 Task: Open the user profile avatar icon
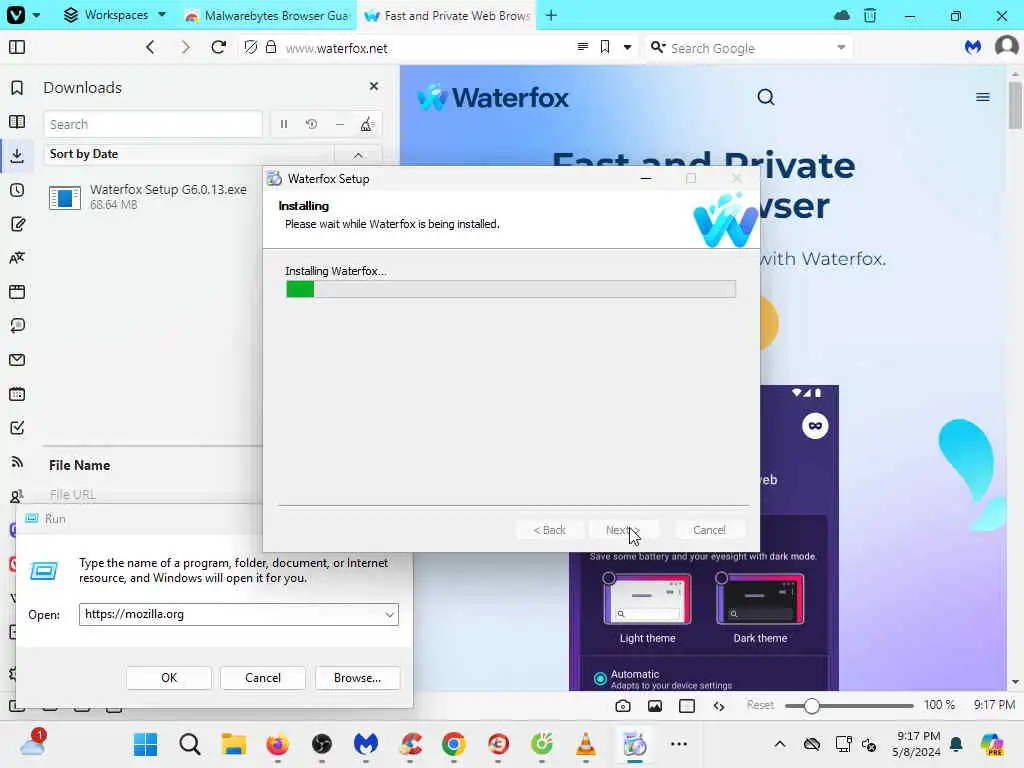click(x=1006, y=47)
